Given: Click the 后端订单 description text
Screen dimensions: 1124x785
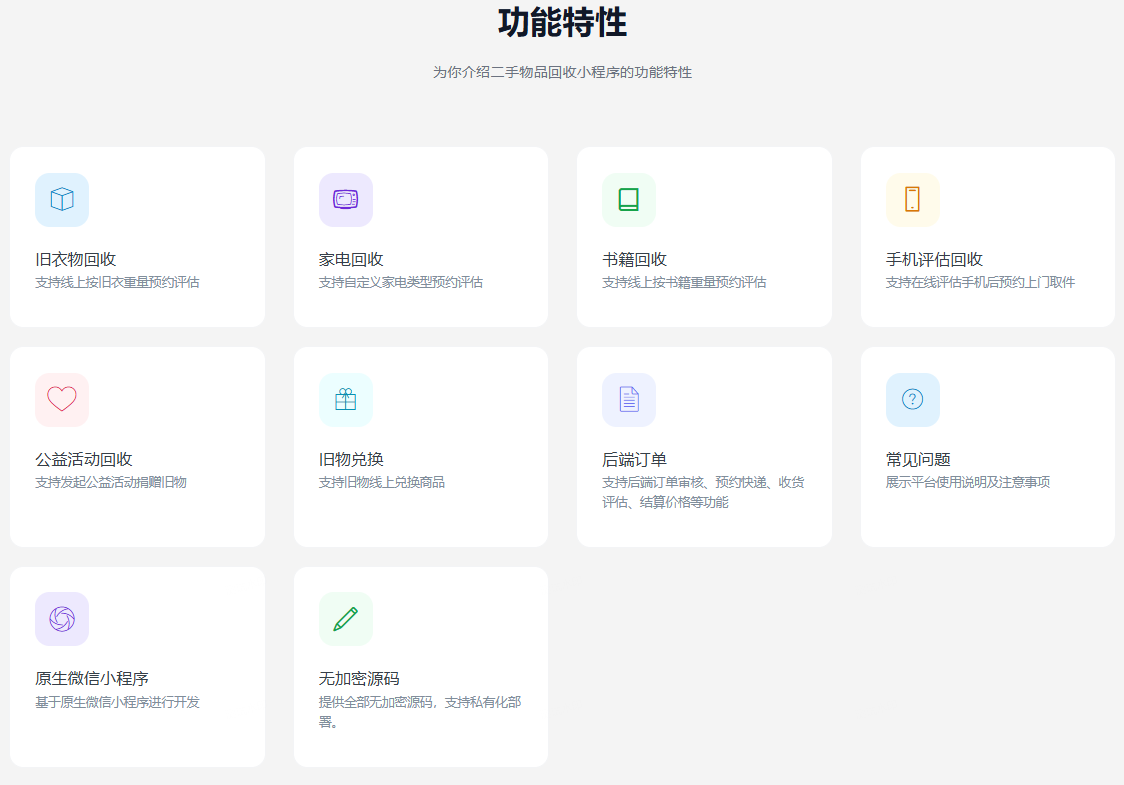Looking at the screenshot, I should coord(703,492).
